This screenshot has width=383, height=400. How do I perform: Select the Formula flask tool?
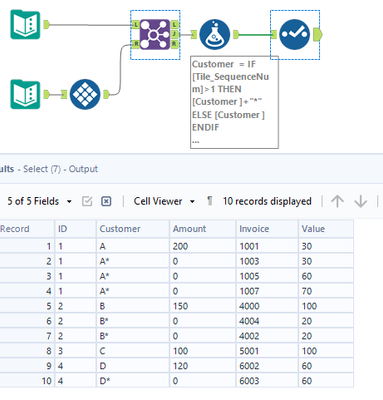point(215,34)
